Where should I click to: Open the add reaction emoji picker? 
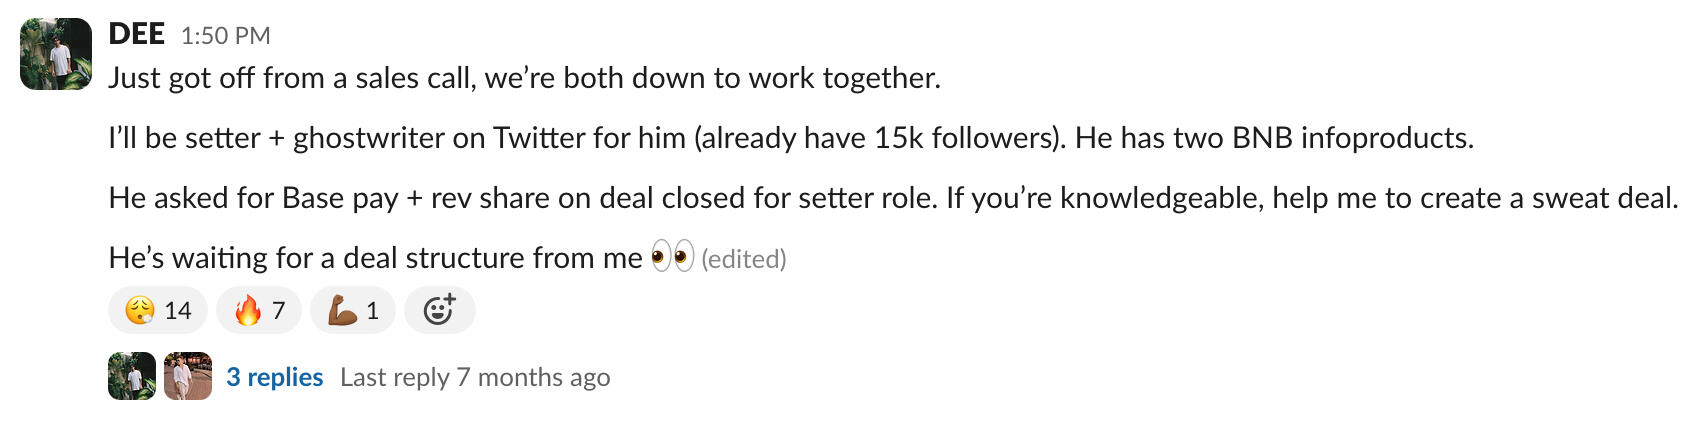click(x=439, y=311)
